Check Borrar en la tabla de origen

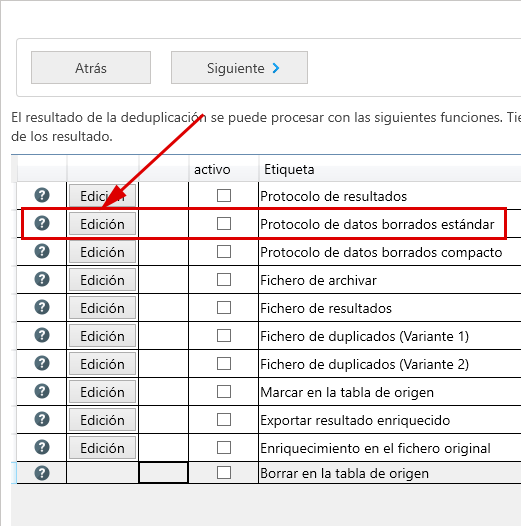[x=224, y=473]
